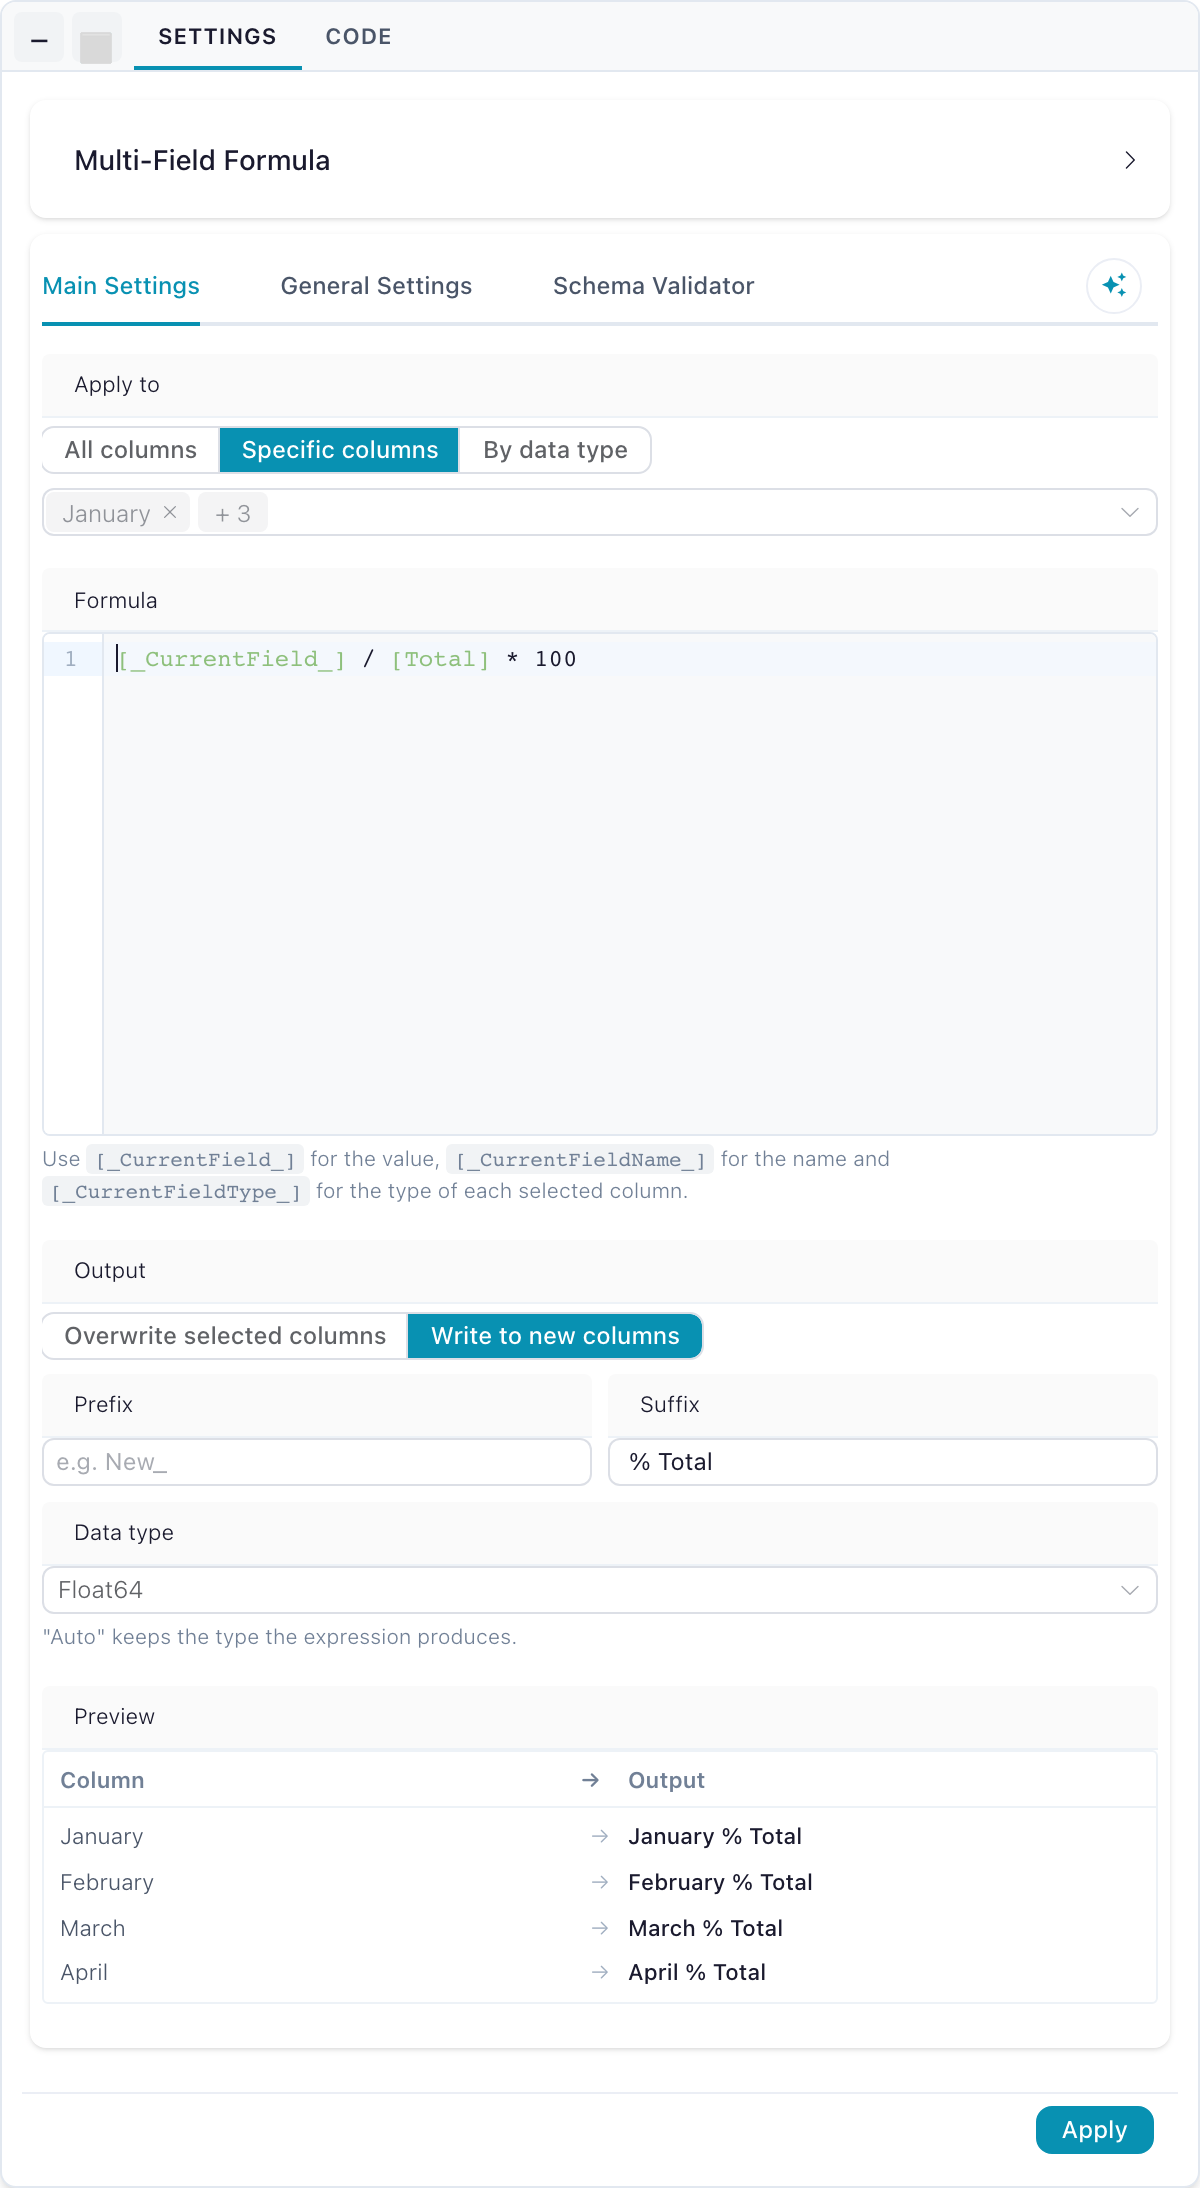This screenshot has width=1200, height=2188.
Task: Remove the January column tag
Action: click(170, 512)
